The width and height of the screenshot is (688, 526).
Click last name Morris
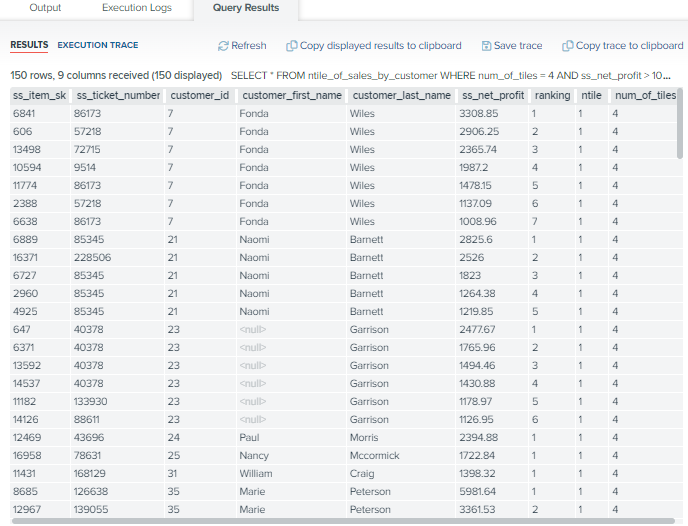coord(364,437)
